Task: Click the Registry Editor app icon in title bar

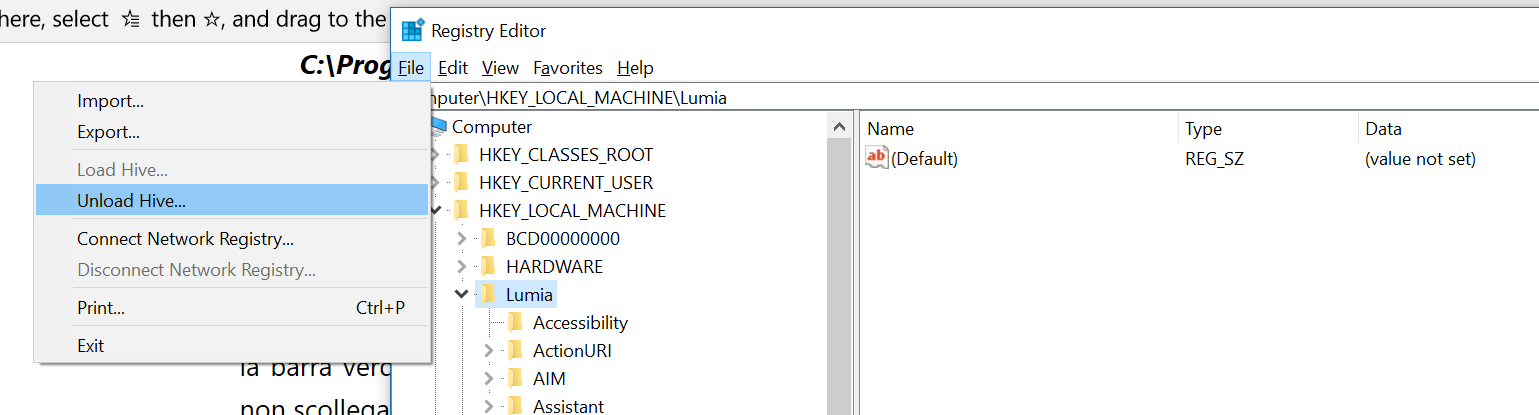Action: tap(412, 31)
